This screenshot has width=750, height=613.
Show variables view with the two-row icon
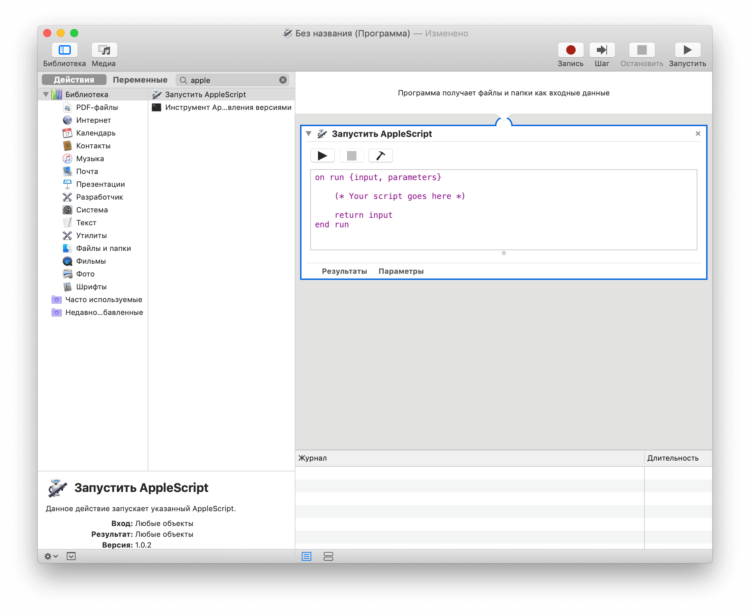328,556
